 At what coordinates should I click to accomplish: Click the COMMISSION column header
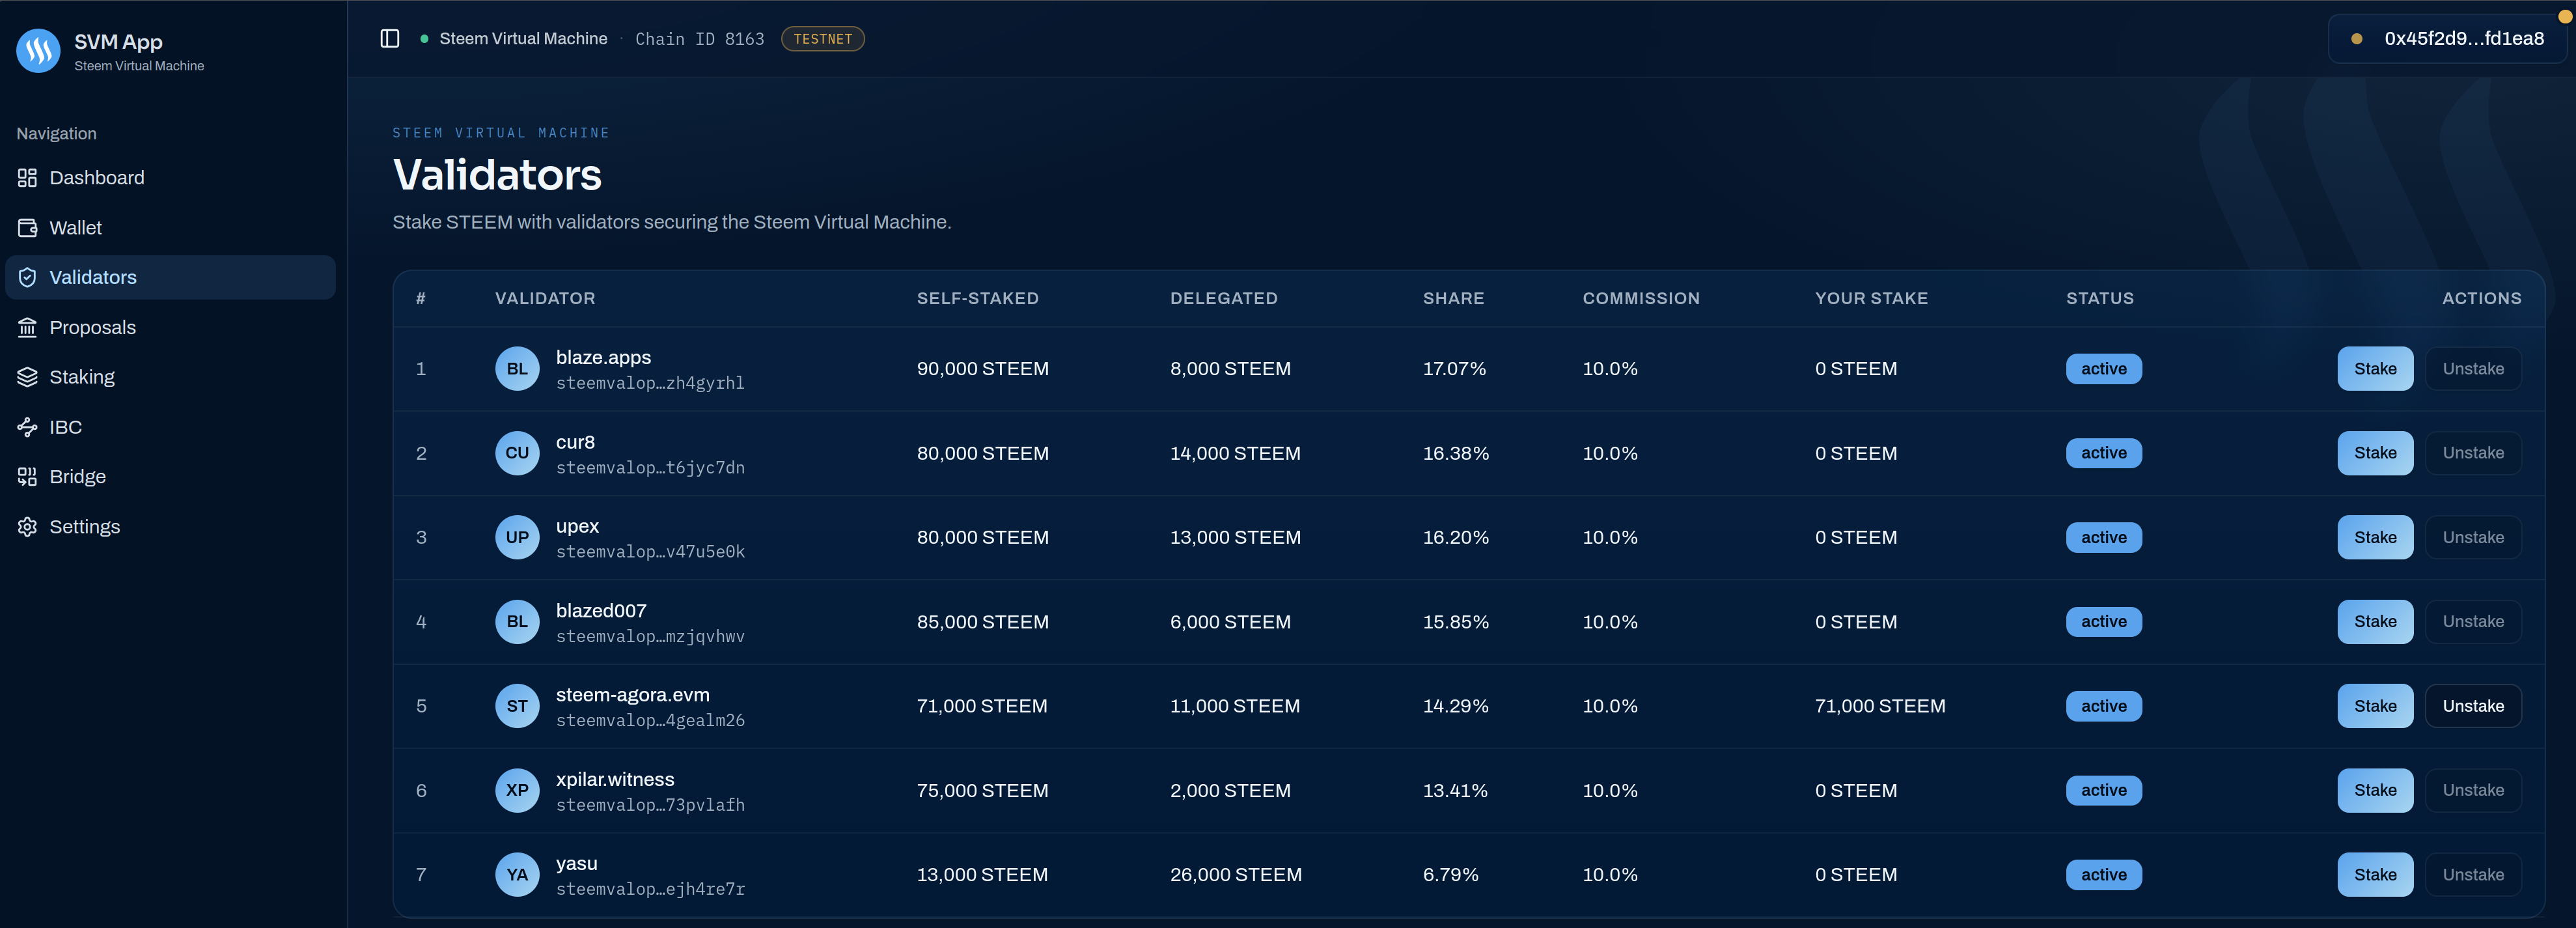click(1640, 298)
